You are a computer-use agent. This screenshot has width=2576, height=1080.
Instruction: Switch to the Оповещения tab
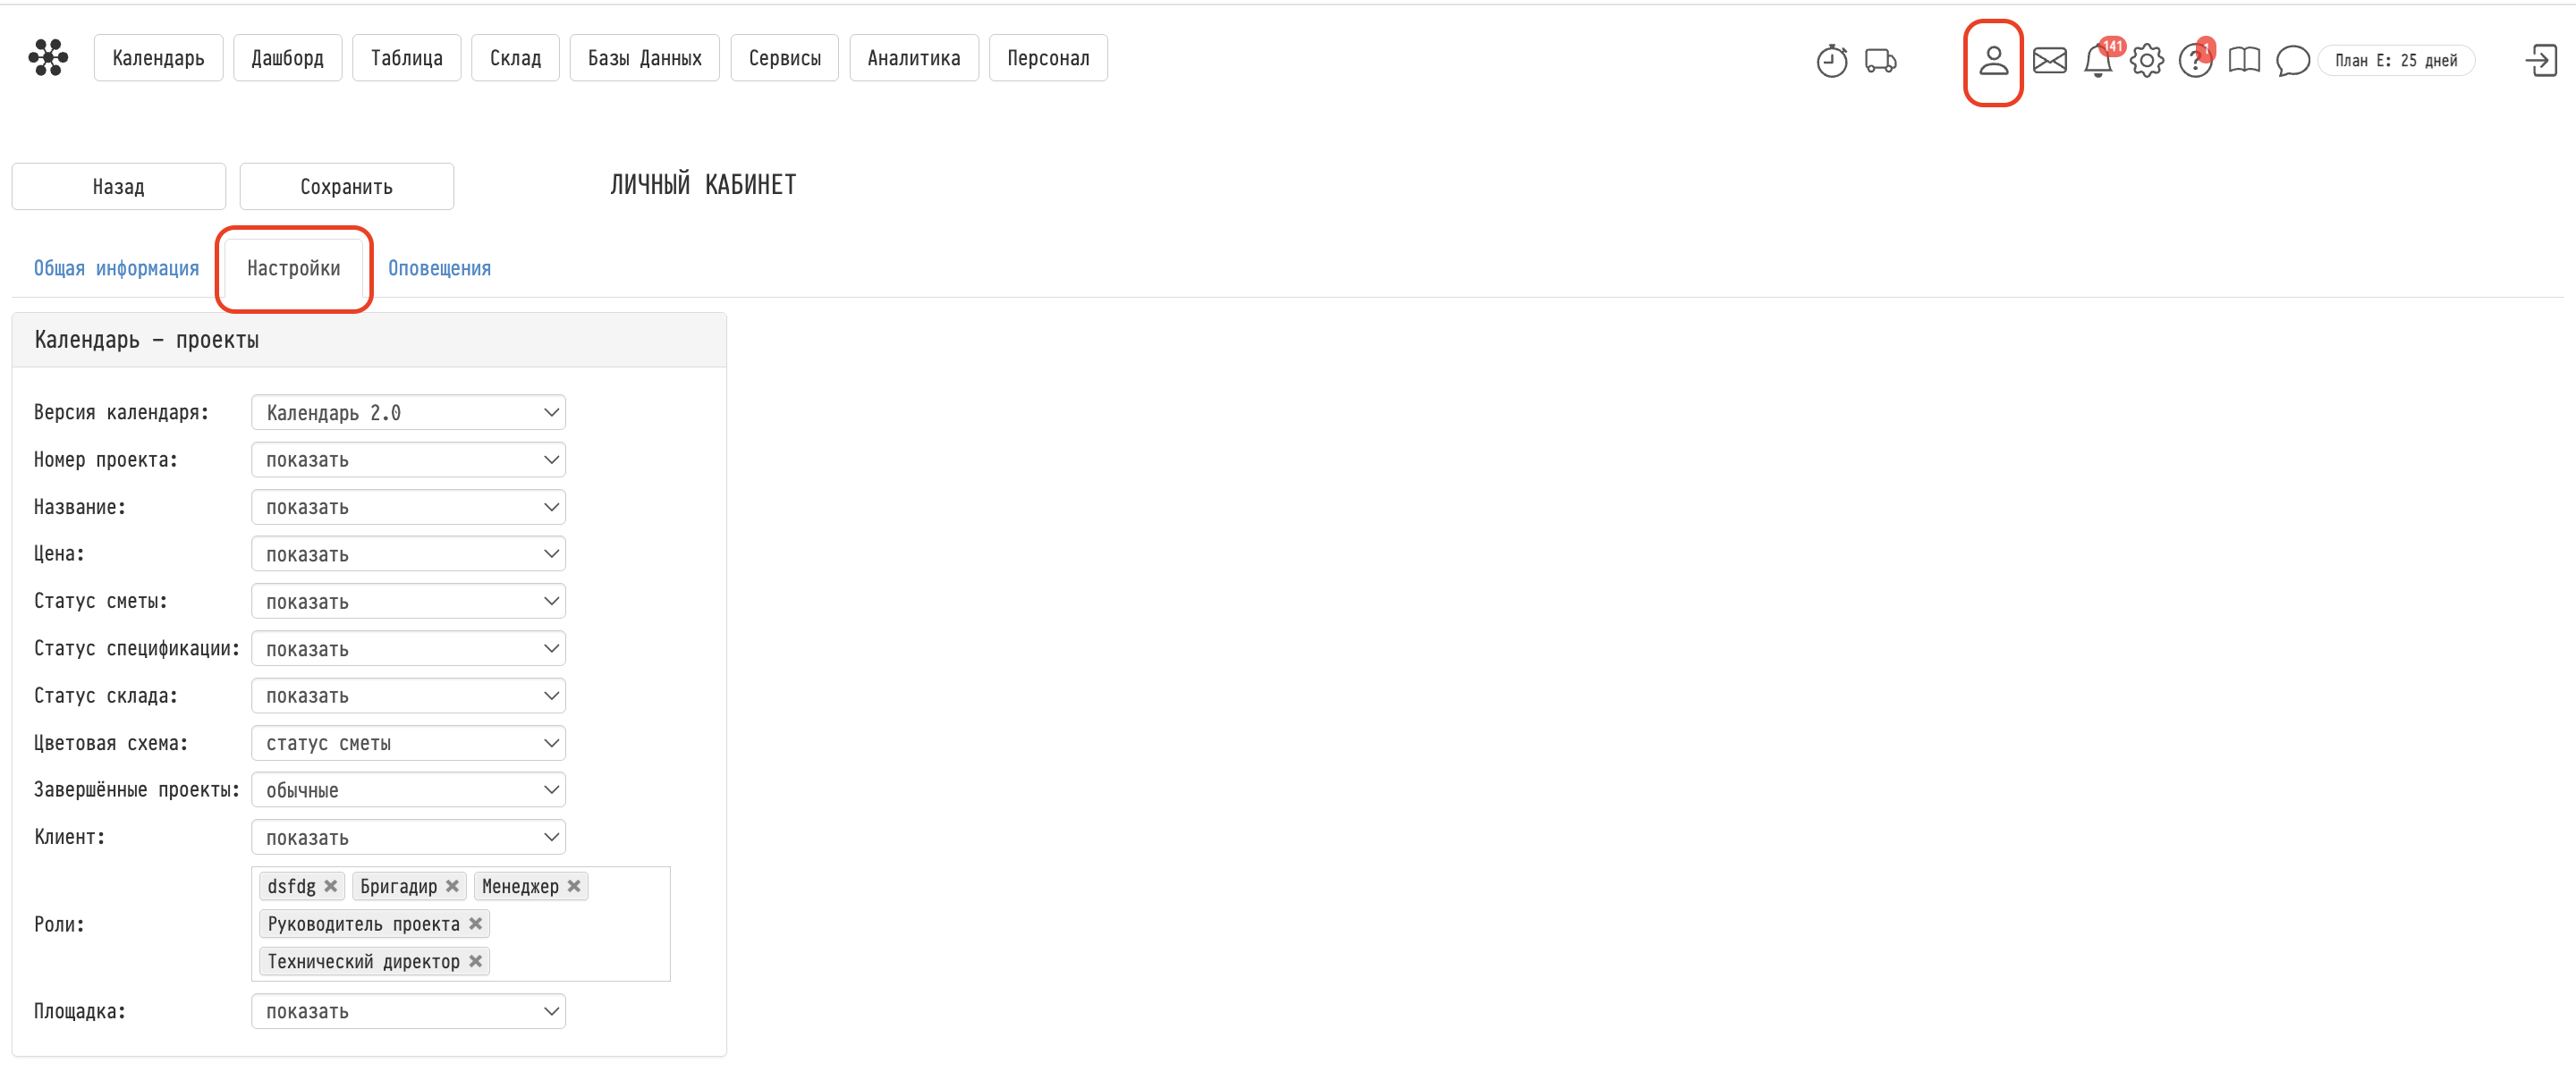pos(439,268)
